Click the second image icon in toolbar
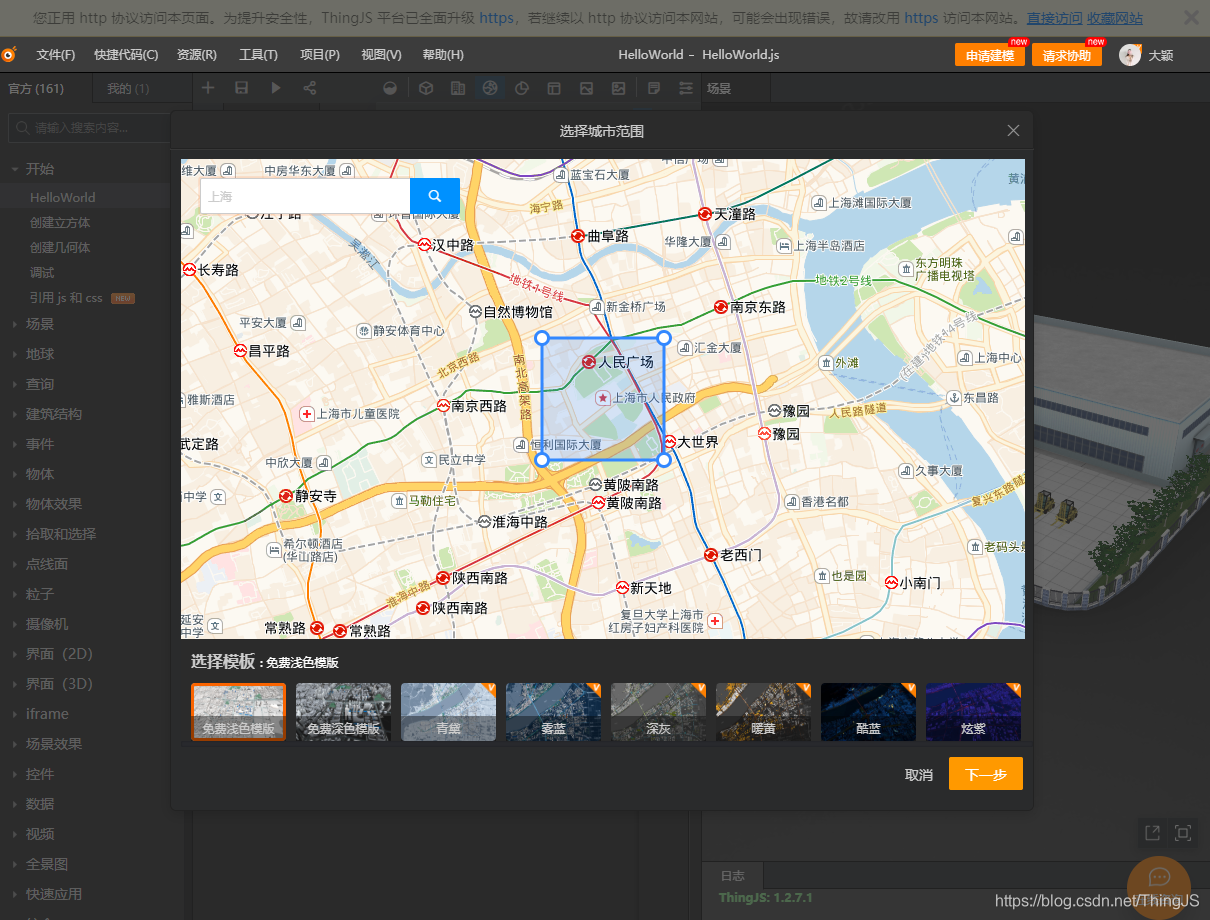1210x920 pixels. pyautogui.click(x=618, y=88)
